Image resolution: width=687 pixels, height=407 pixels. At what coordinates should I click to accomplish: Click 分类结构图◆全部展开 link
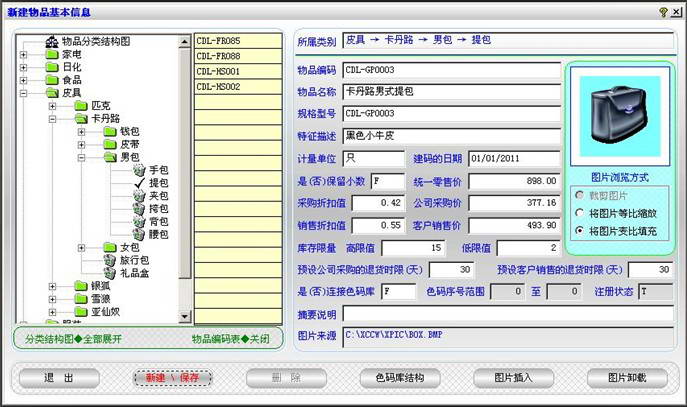coord(74,339)
